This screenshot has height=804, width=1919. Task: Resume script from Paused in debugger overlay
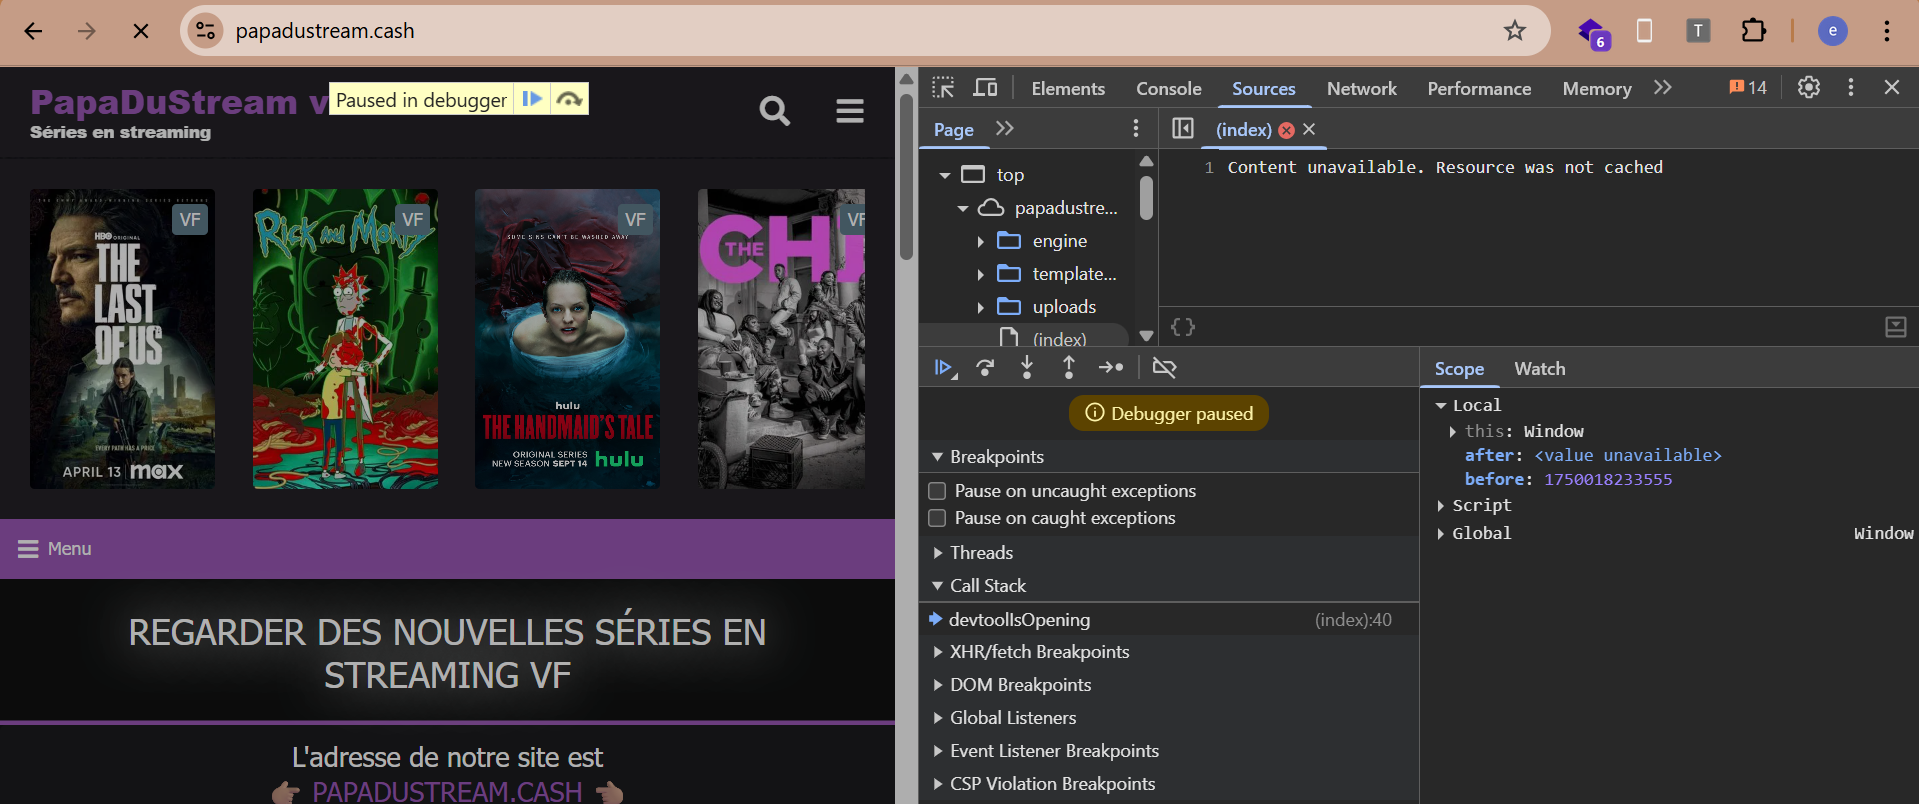tap(532, 99)
